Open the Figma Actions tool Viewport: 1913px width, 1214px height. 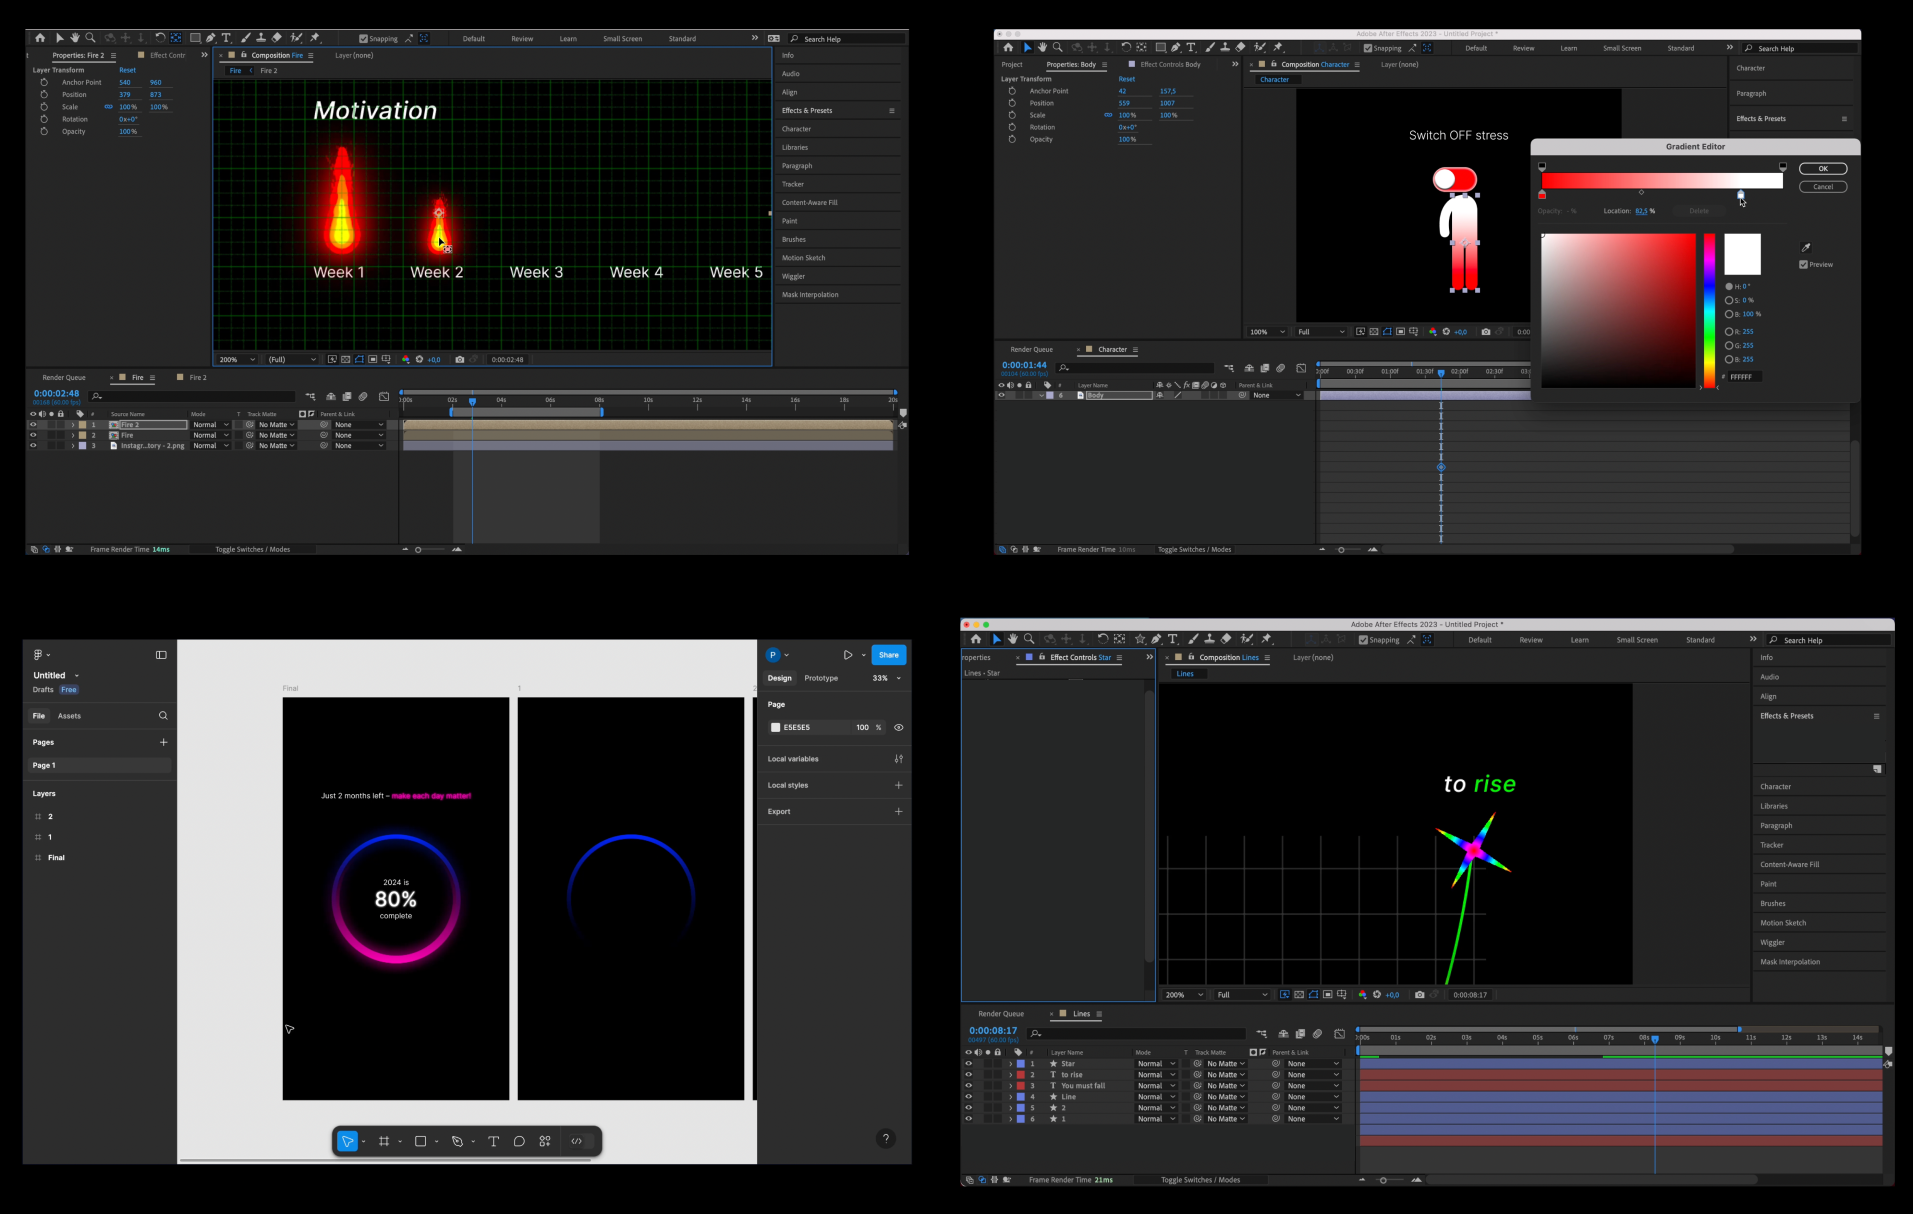pyautogui.click(x=545, y=1141)
